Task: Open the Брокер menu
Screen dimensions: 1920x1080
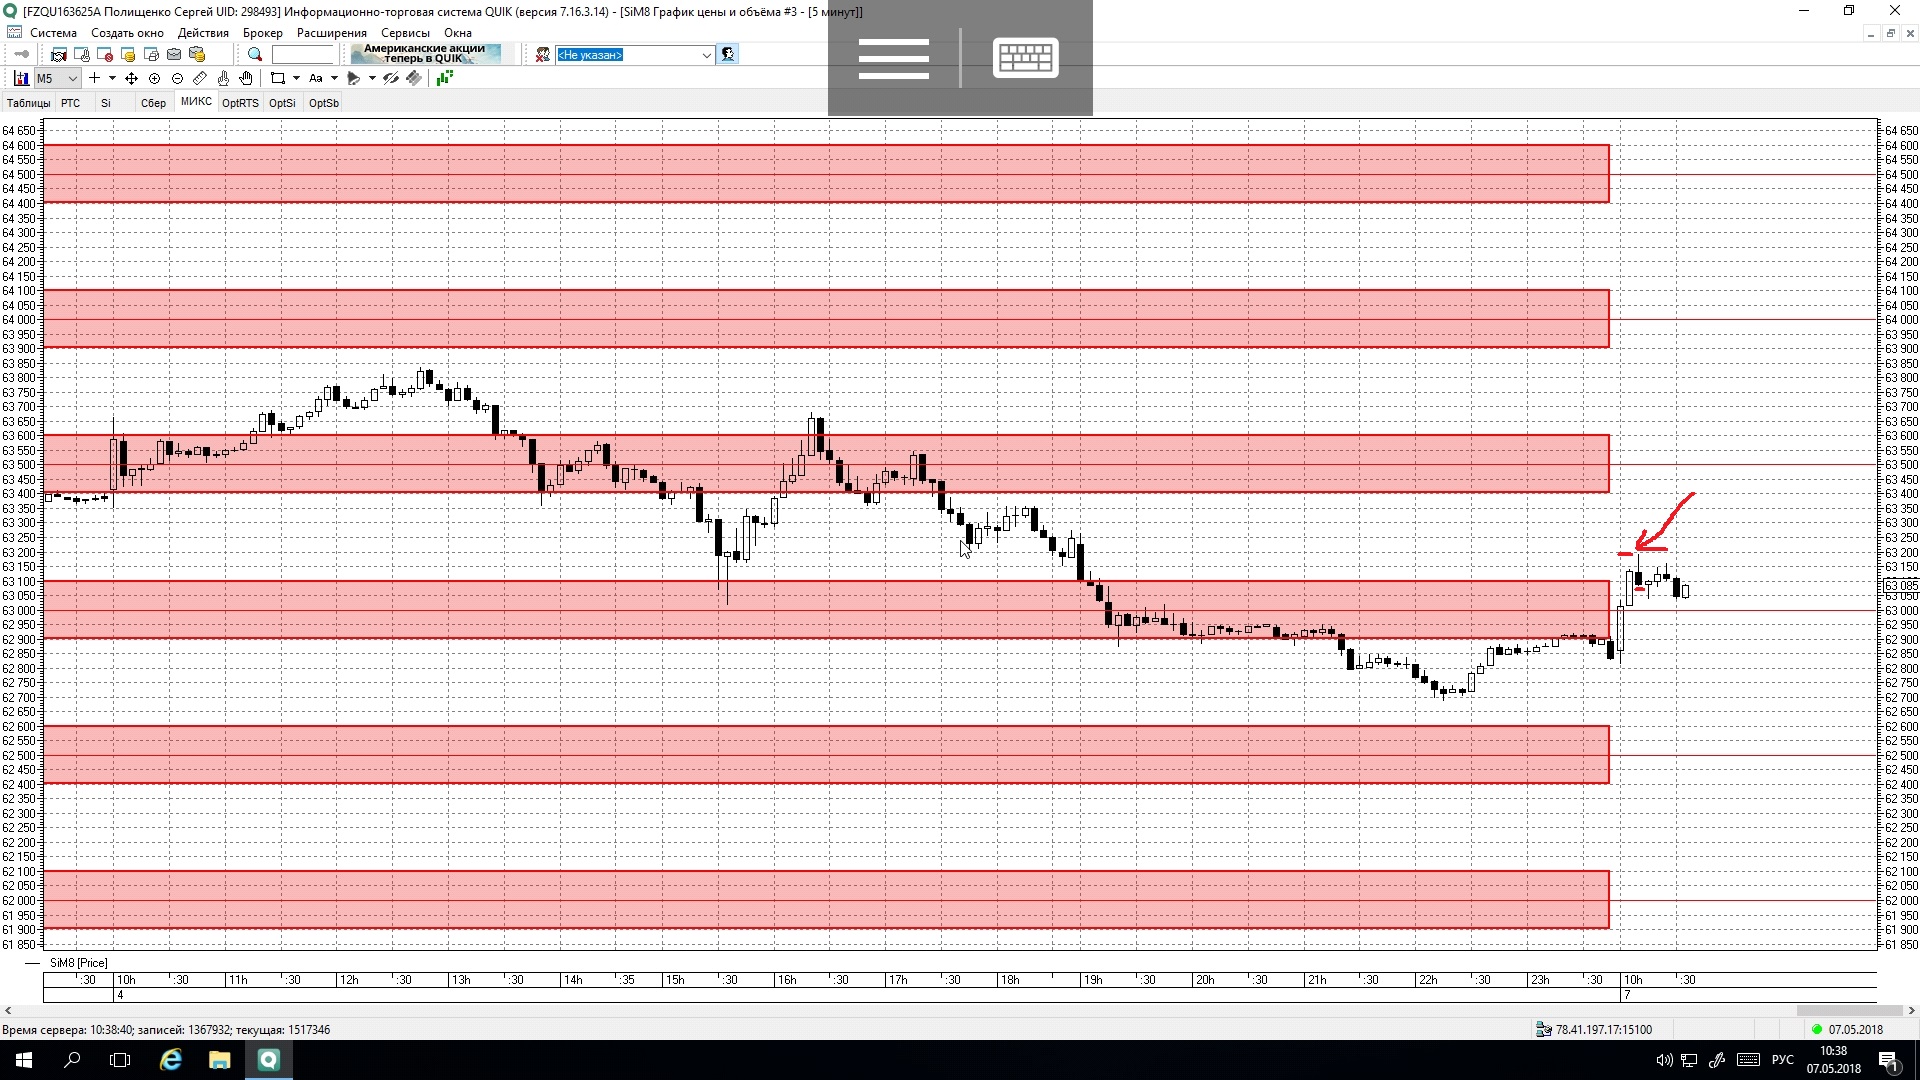Action: [x=262, y=33]
